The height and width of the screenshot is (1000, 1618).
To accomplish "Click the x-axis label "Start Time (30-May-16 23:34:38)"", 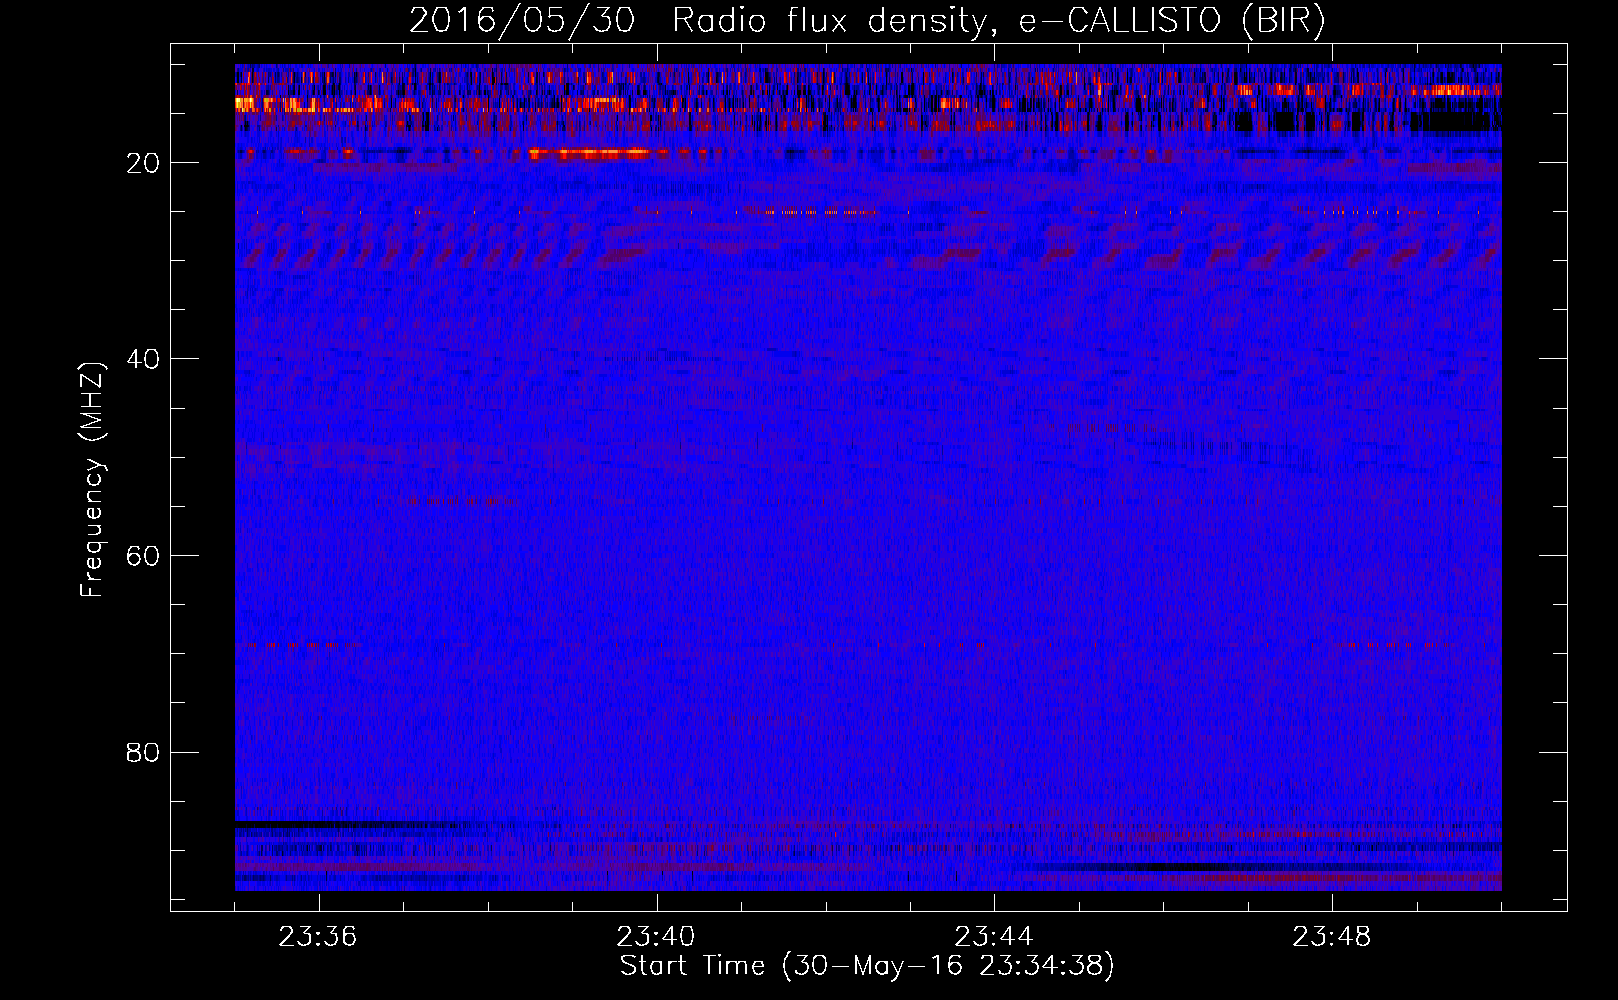I will 866,966.
